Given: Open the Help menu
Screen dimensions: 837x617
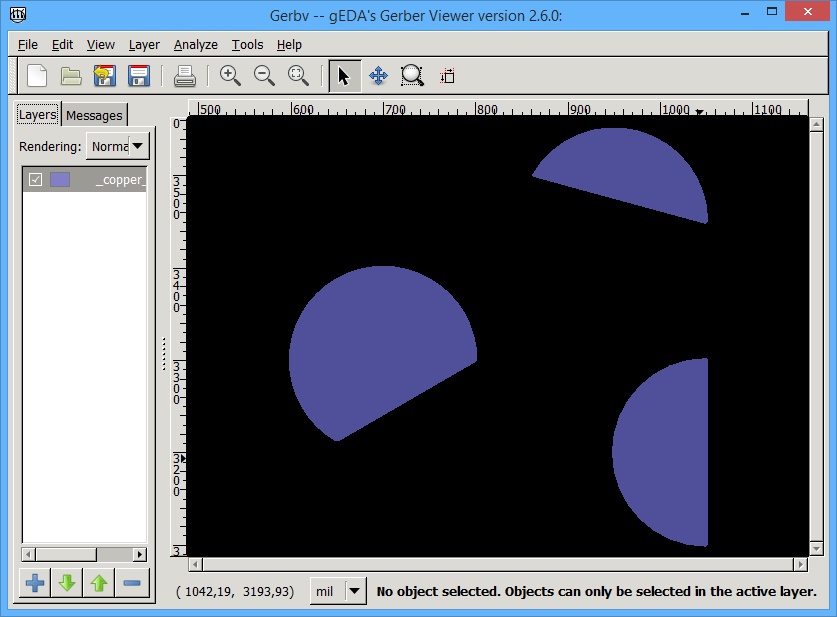Looking at the screenshot, I should (x=289, y=44).
